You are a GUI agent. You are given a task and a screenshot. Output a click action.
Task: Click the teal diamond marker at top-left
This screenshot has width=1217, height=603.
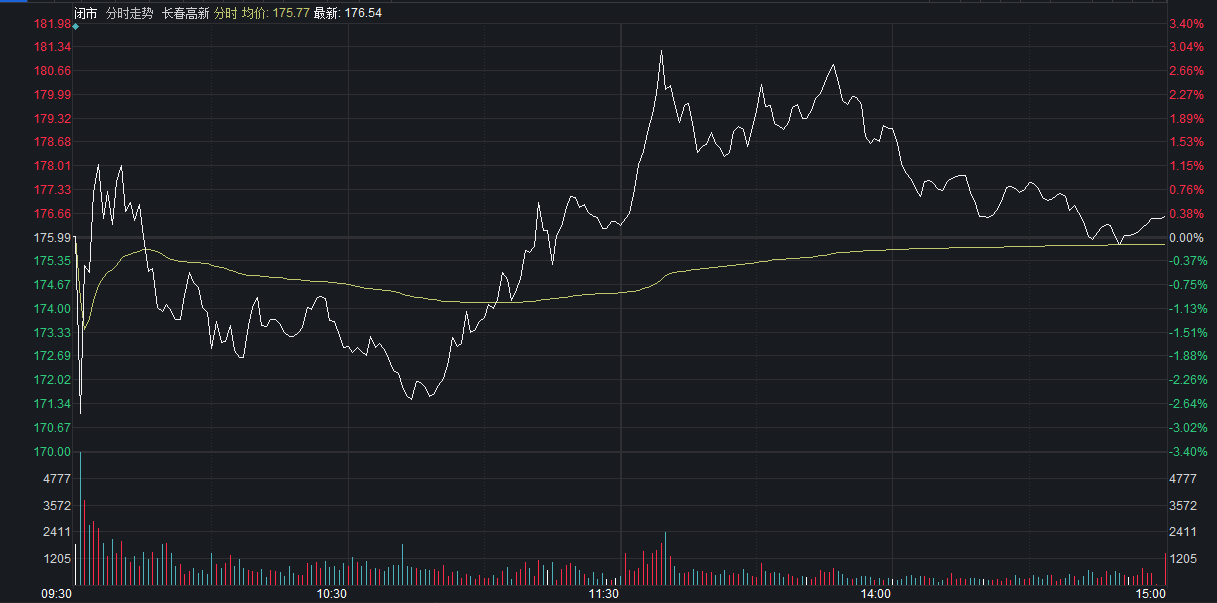pyautogui.click(x=75, y=26)
